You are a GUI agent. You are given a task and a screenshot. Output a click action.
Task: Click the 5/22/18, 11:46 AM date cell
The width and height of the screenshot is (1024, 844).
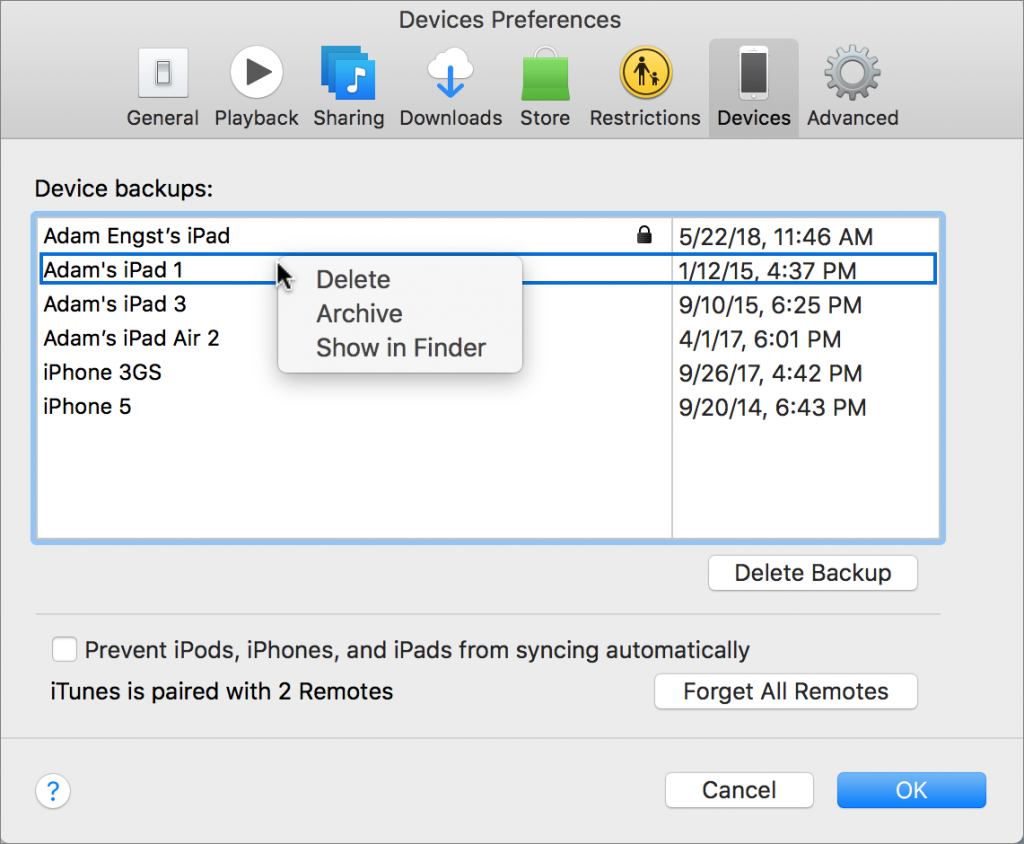776,236
